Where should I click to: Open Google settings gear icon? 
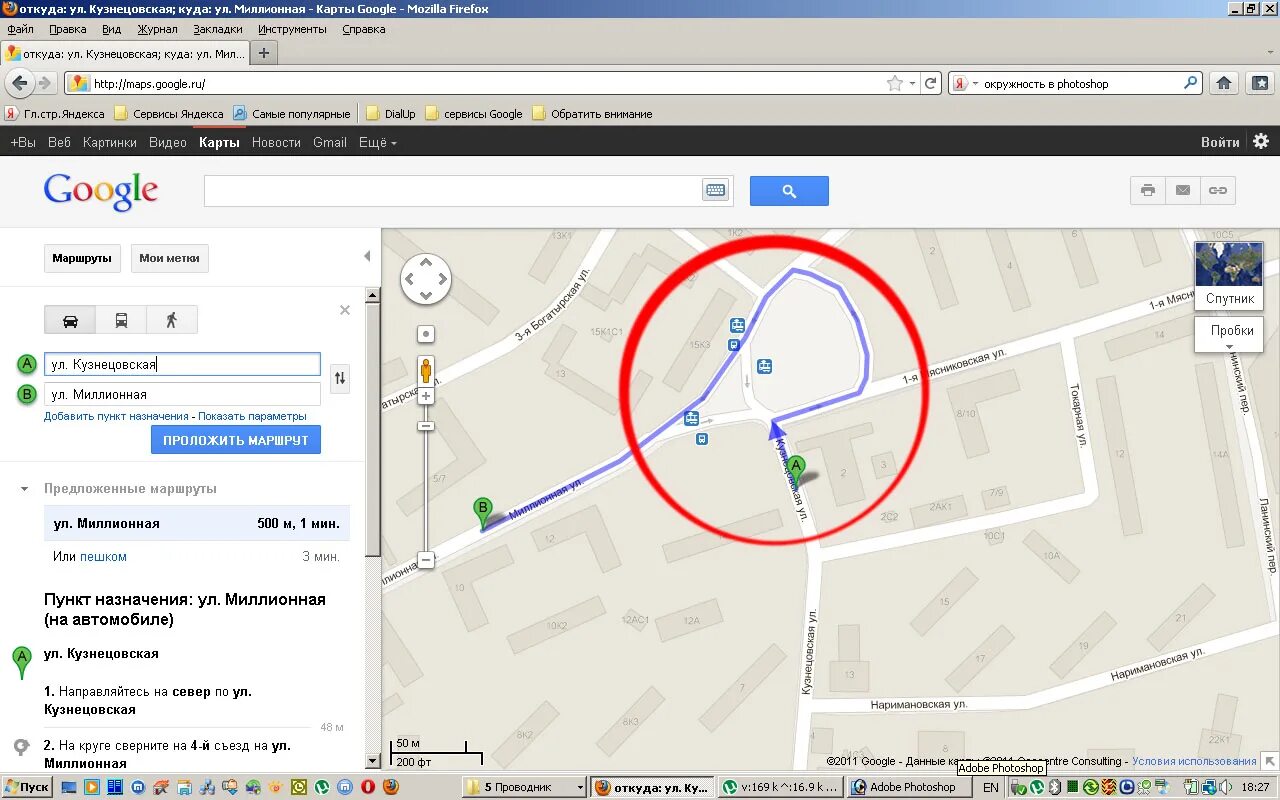coord(1261,142)
